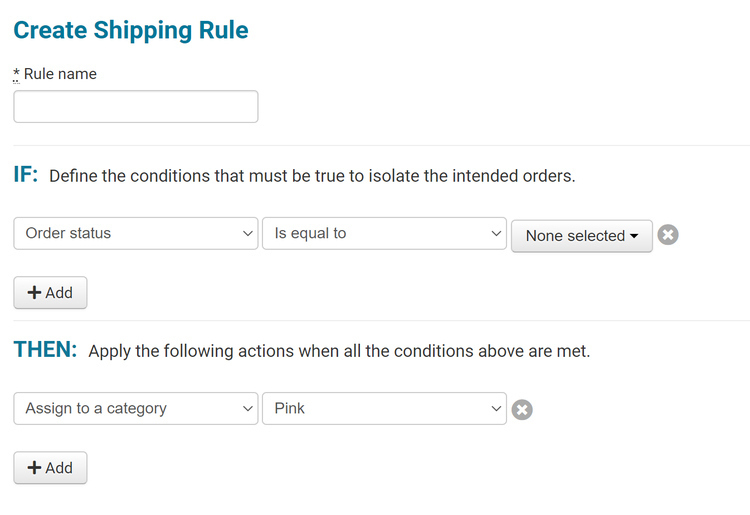
Task: Expand the 'Is equal to' operator dropdown
Action: pyautogui.click(x=384, y=234)
